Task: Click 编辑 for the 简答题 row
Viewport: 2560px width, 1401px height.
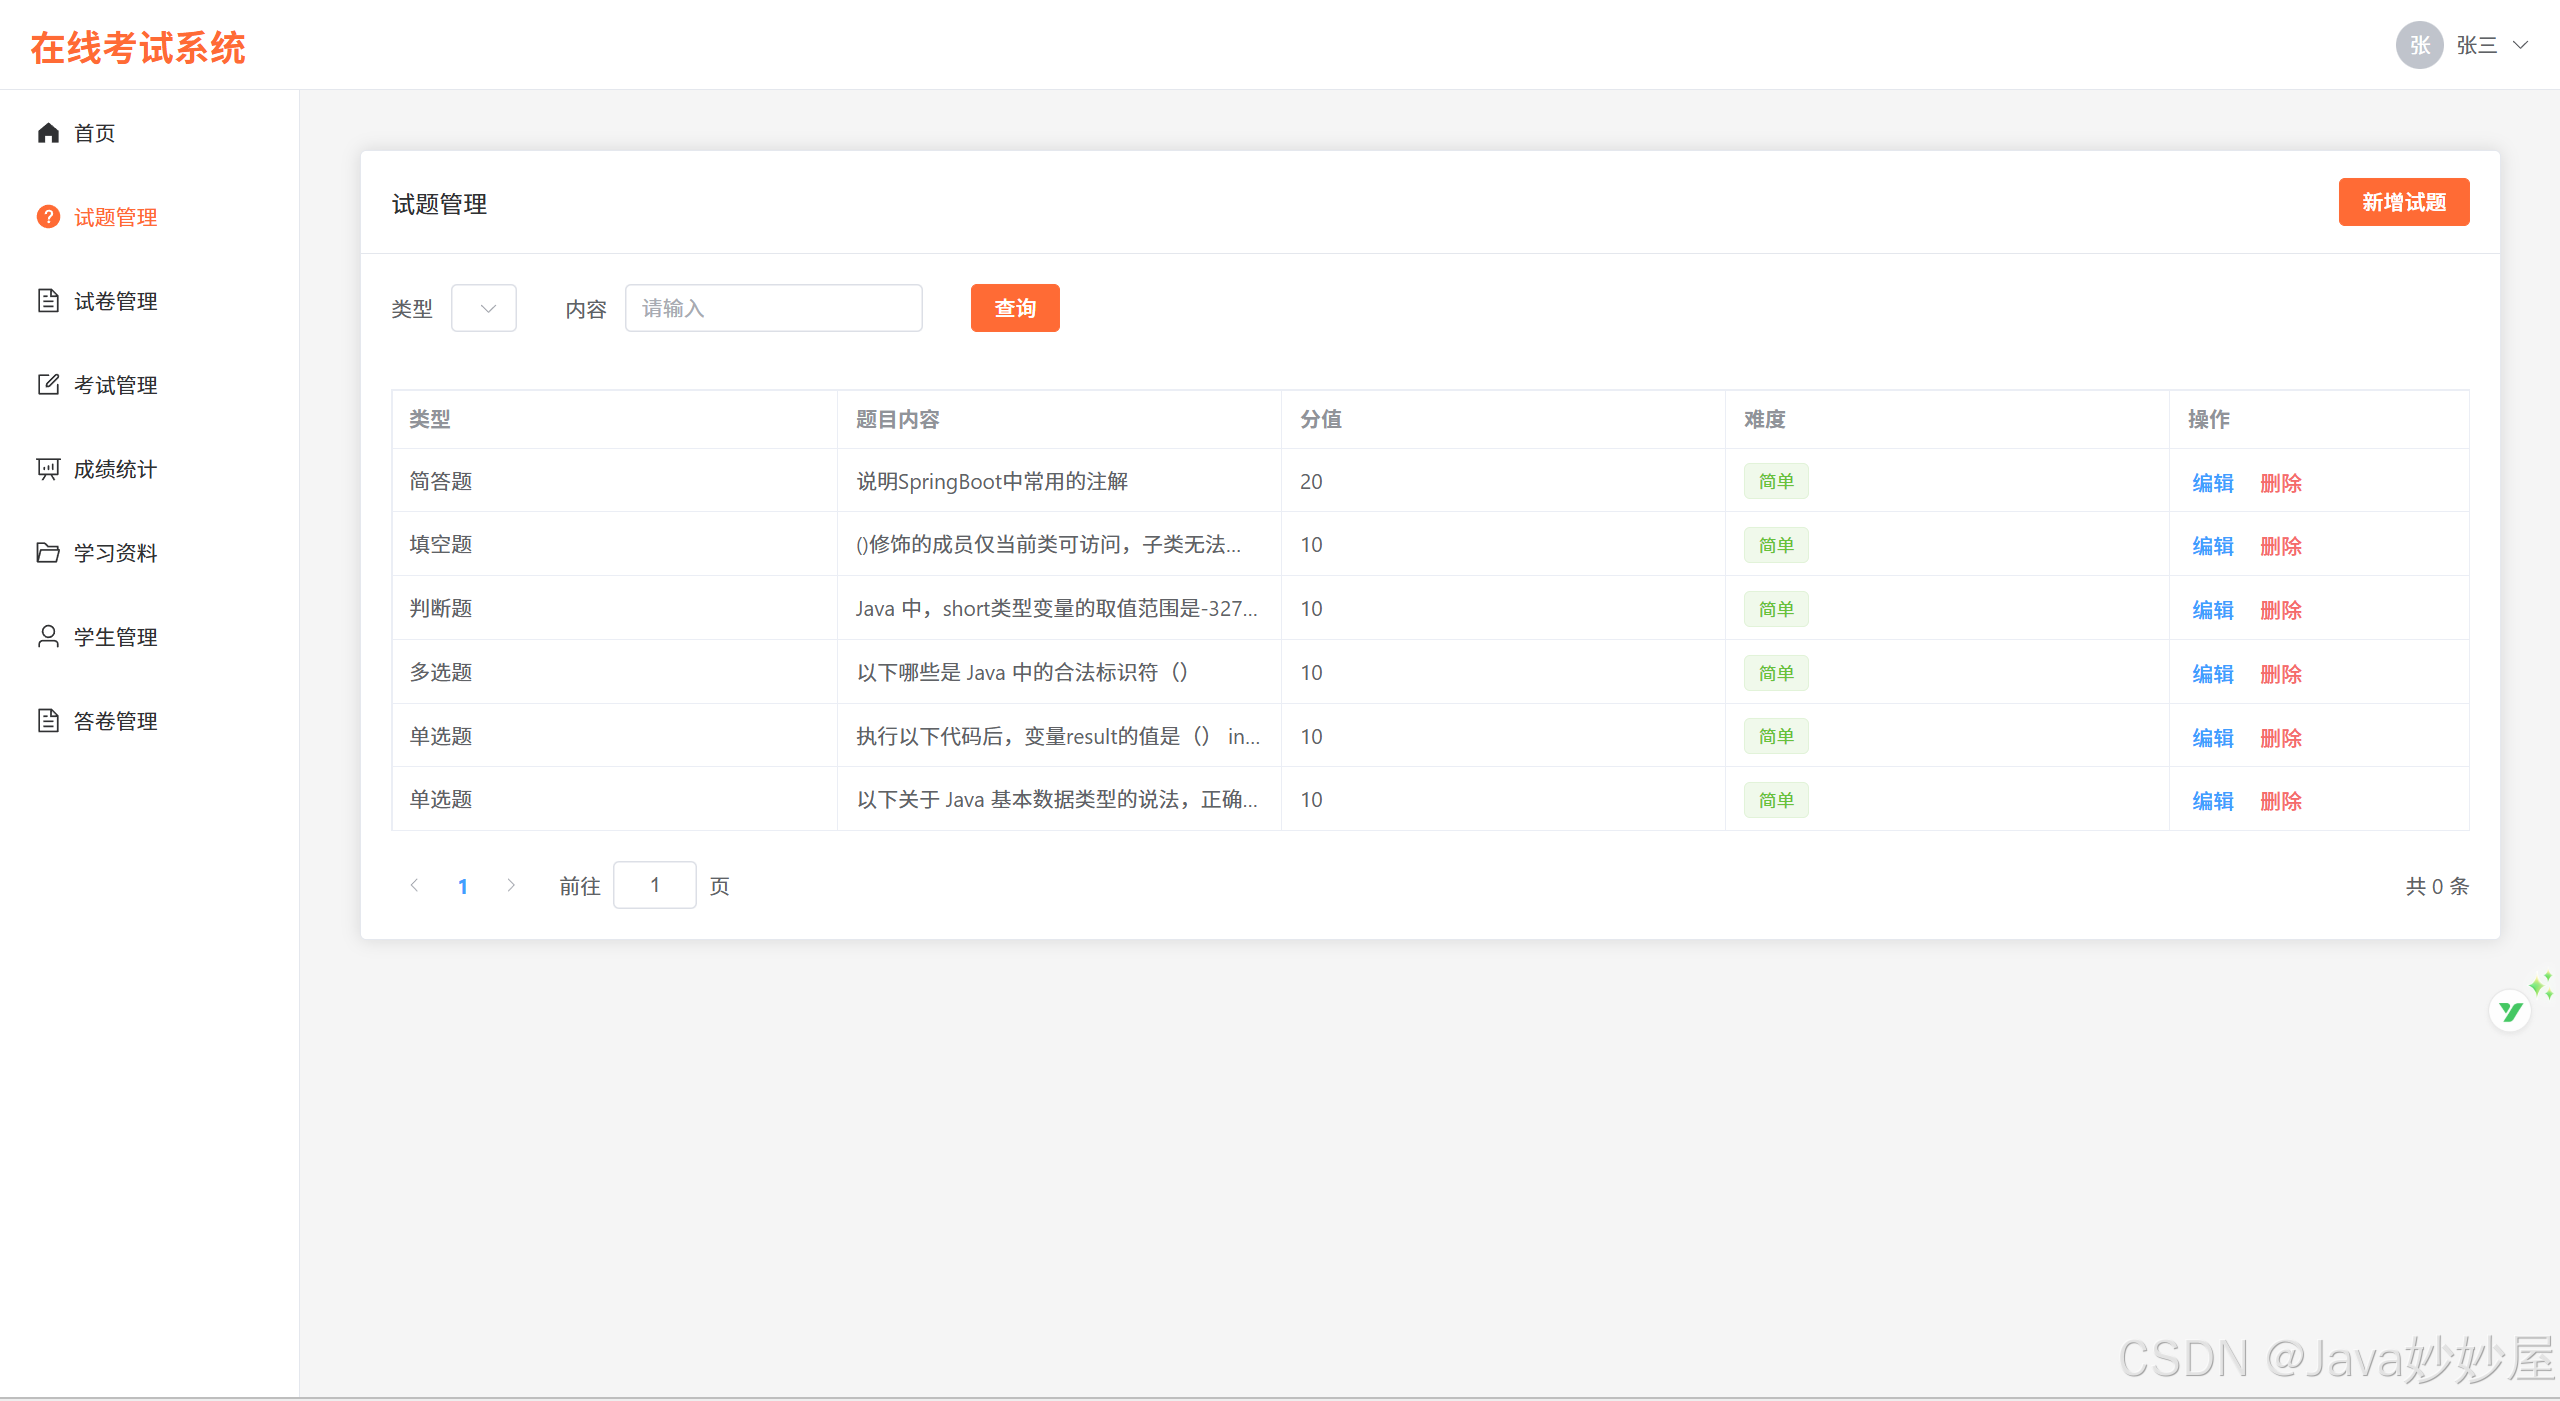Action: coord(2212,483)
